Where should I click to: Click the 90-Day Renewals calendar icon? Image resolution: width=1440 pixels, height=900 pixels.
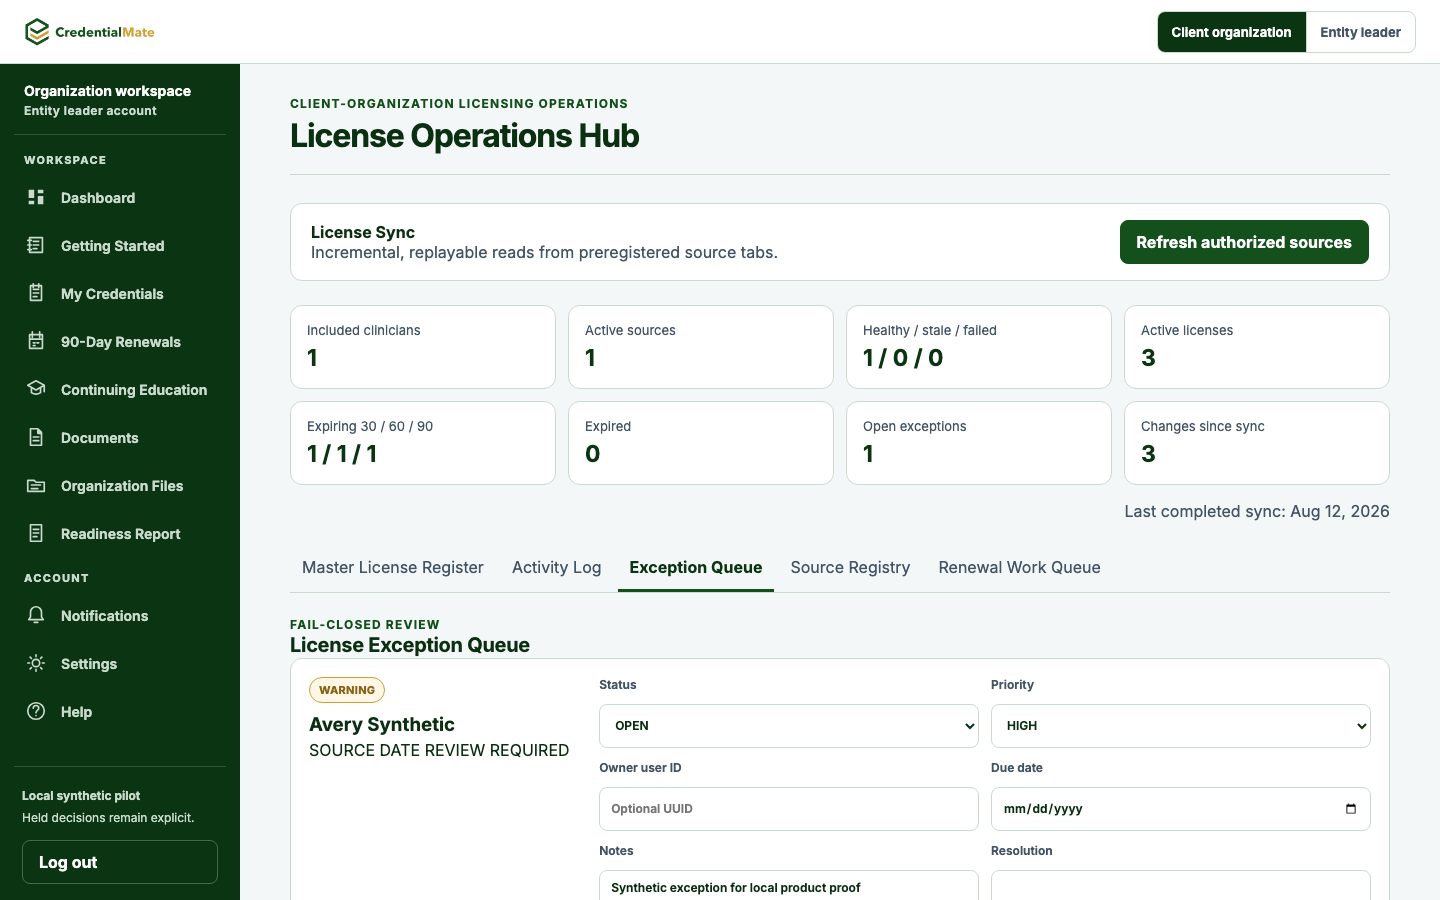(36, 341)
